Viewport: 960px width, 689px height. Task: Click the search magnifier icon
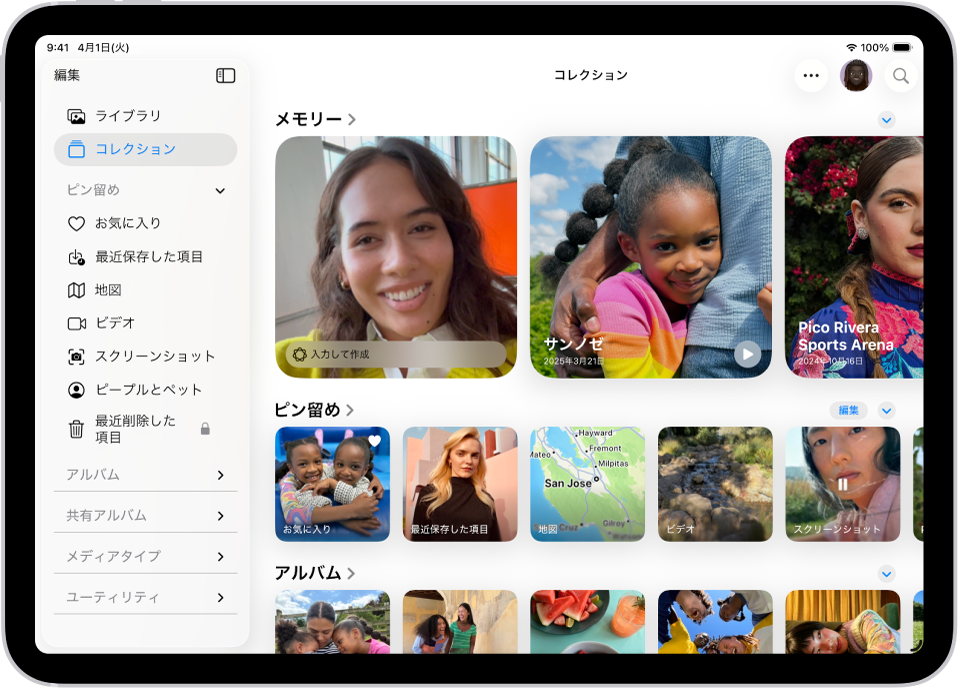(901, 75)
